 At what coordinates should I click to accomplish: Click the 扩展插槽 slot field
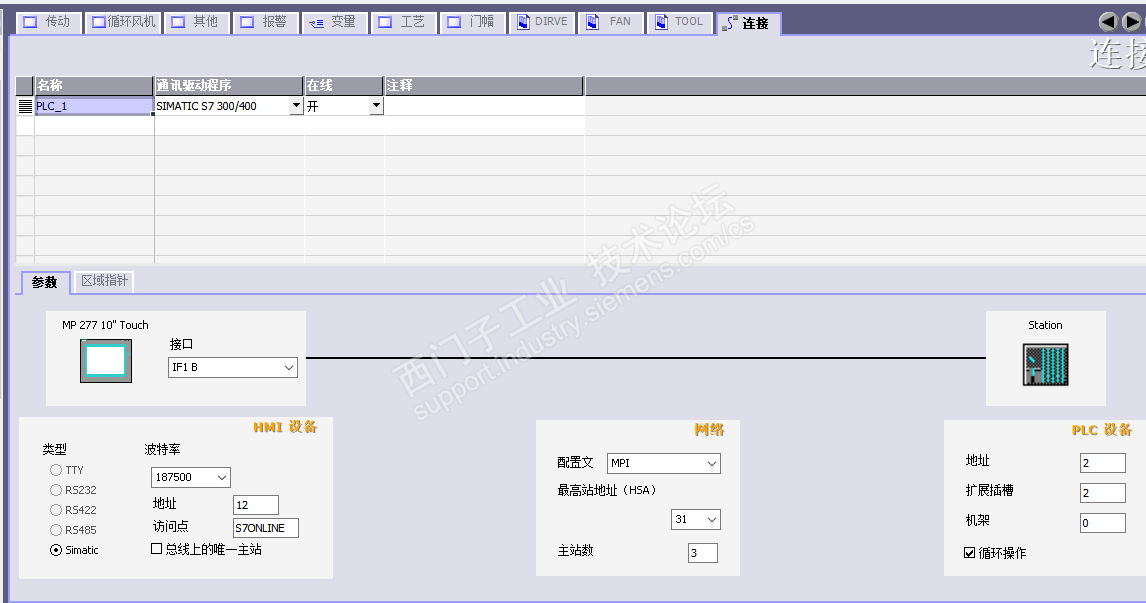[1103, 493]
